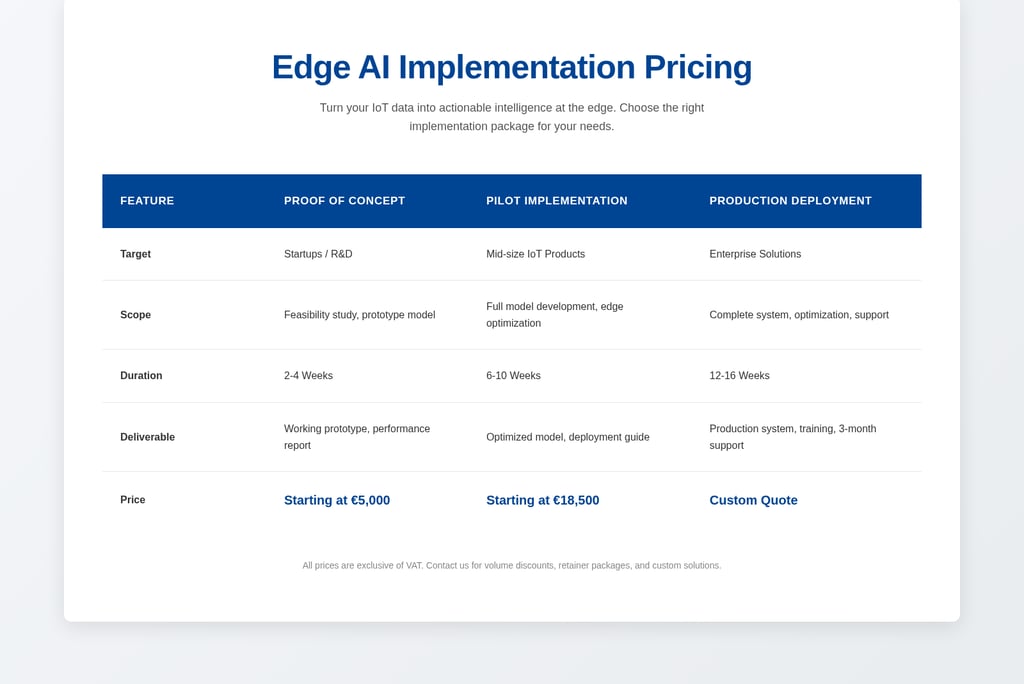1024x684 pixels.
Task: Click the 12-16 Weeks duration cell
Action: click(x=739, y=376)
